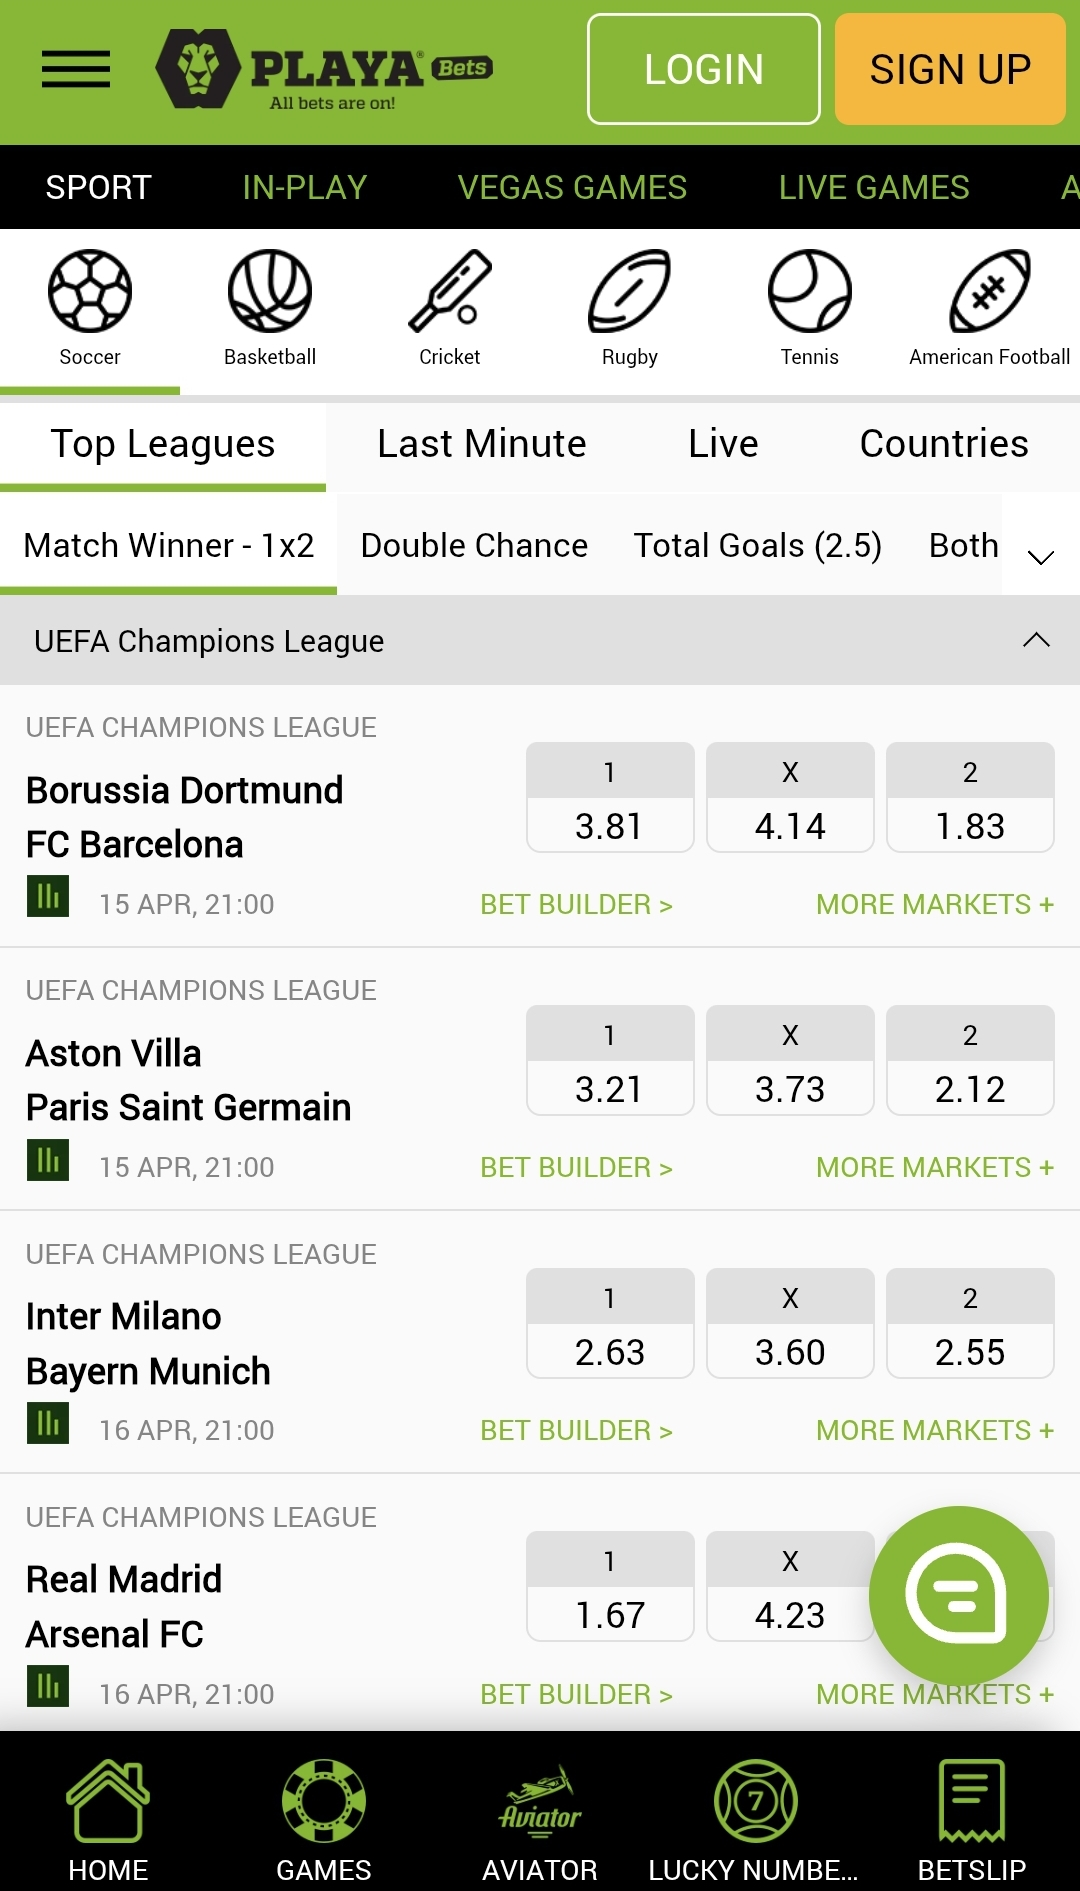Switch to the Last Minute tab
This screenshot has height=1891, width=1080.
[x=481, y=444]
